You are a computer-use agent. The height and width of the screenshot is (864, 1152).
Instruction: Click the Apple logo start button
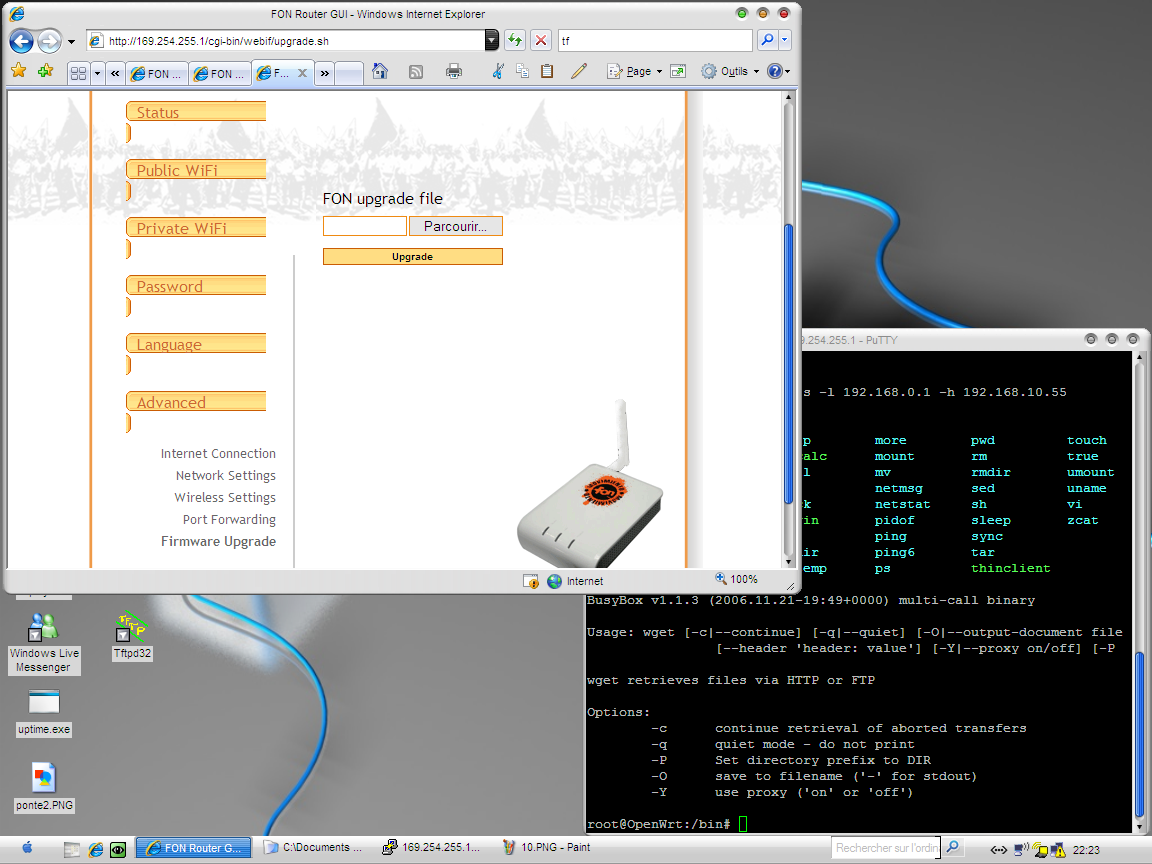[27, 848]
